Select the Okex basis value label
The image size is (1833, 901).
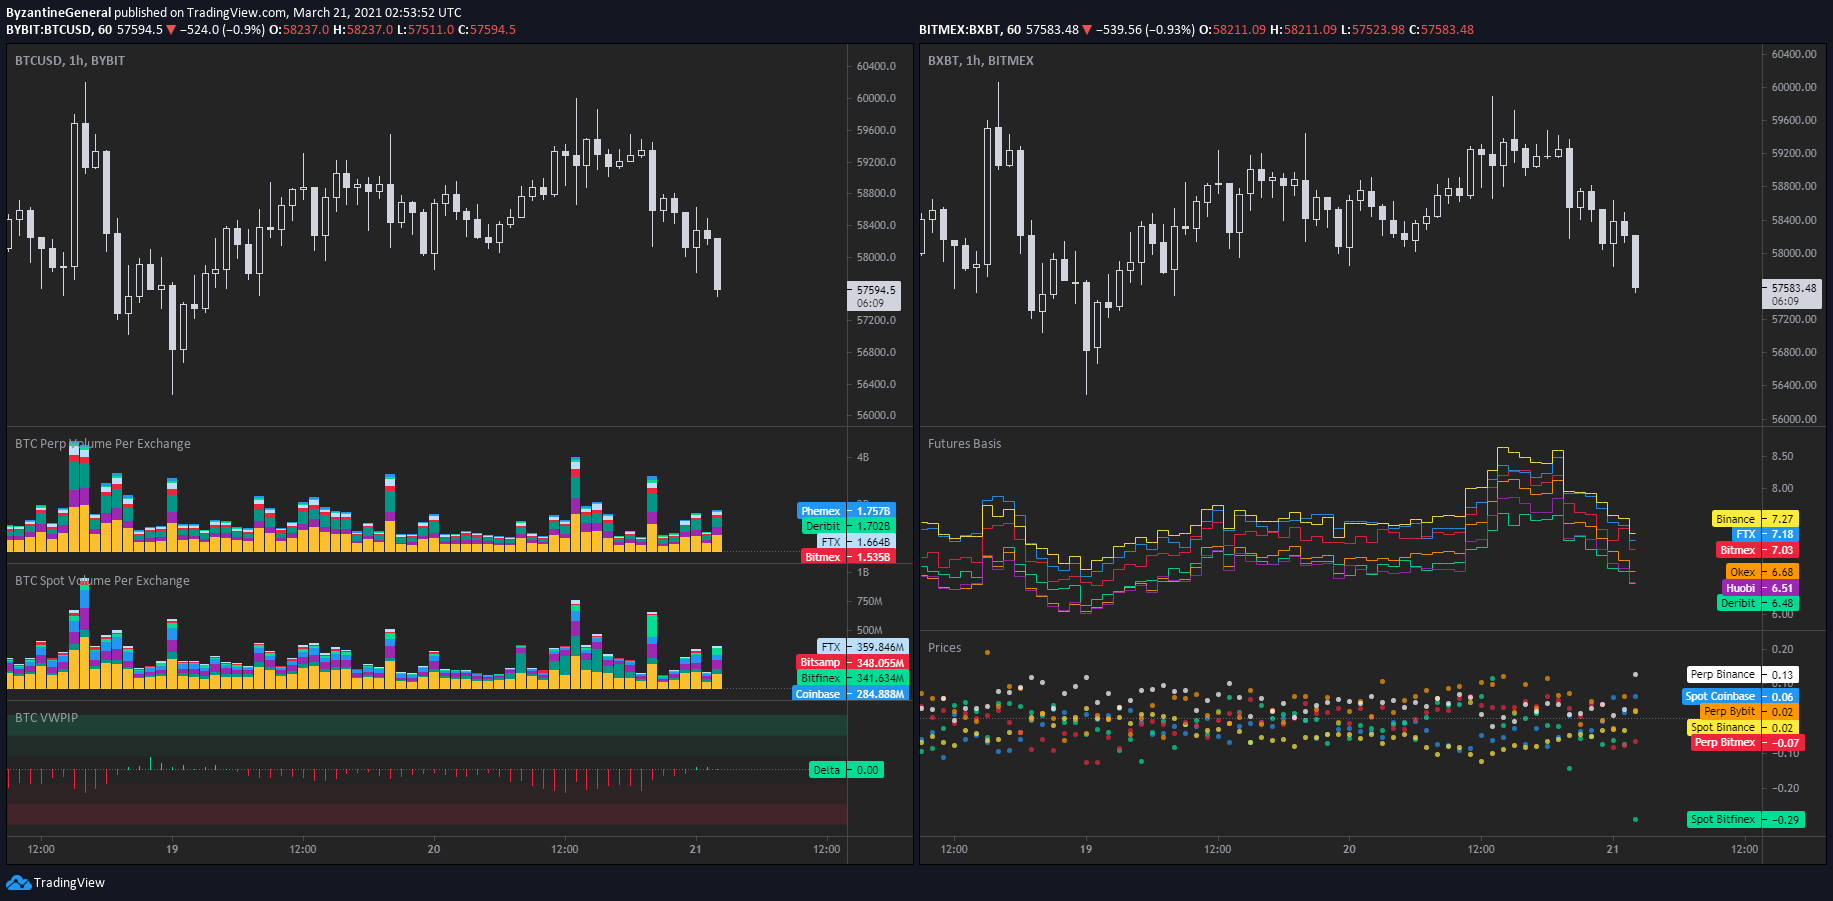point(1742,571)
